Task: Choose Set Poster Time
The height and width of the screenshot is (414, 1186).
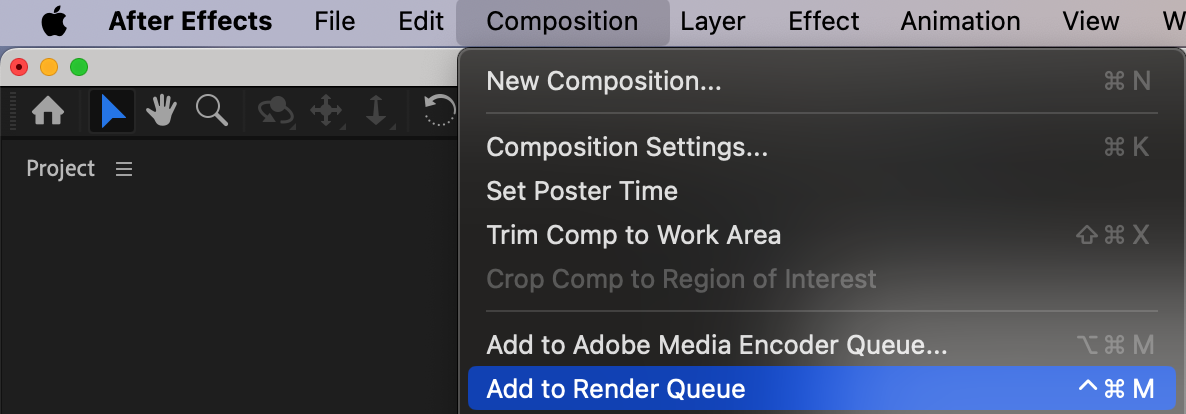Action: click(581, 191)
